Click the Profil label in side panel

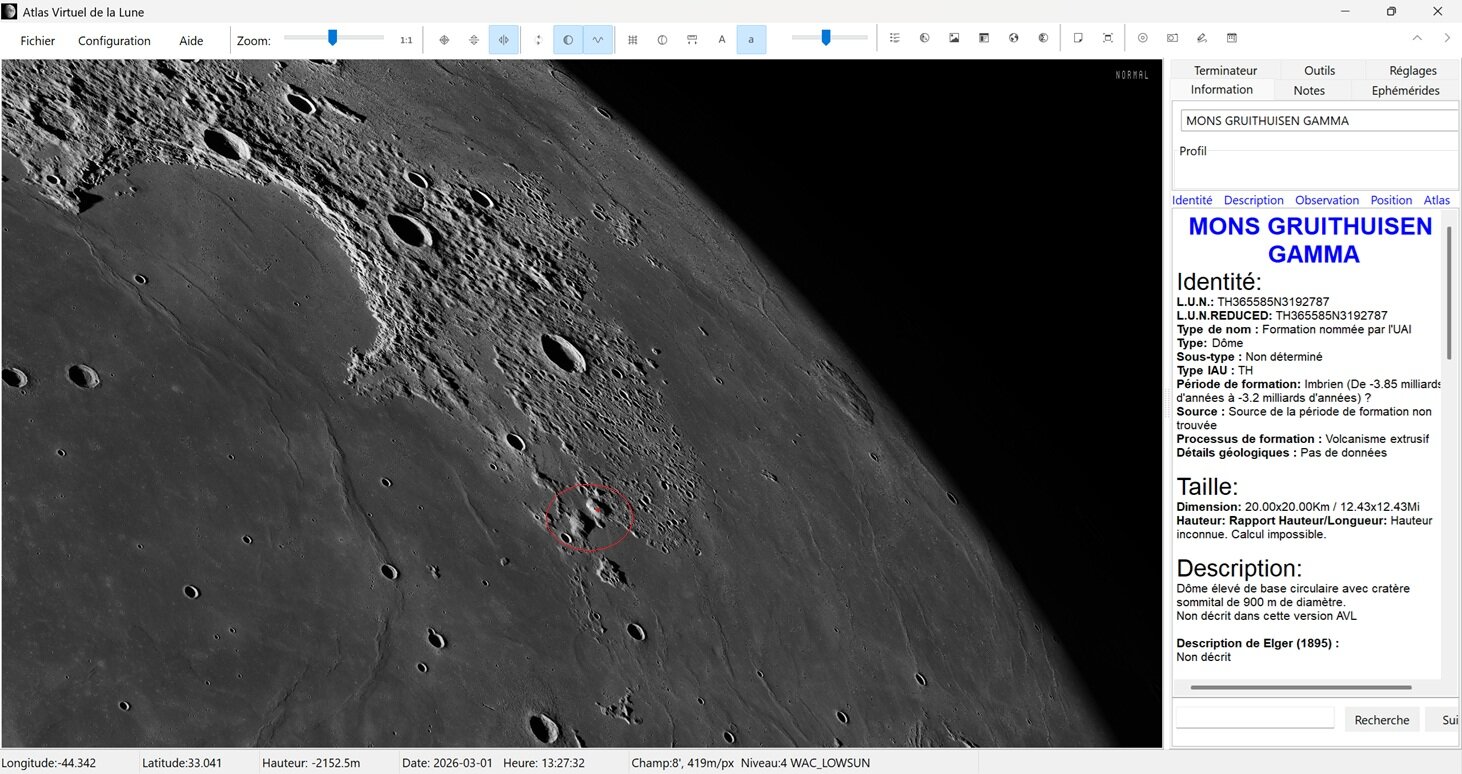pyautogui.click(x=1193, y=151)
